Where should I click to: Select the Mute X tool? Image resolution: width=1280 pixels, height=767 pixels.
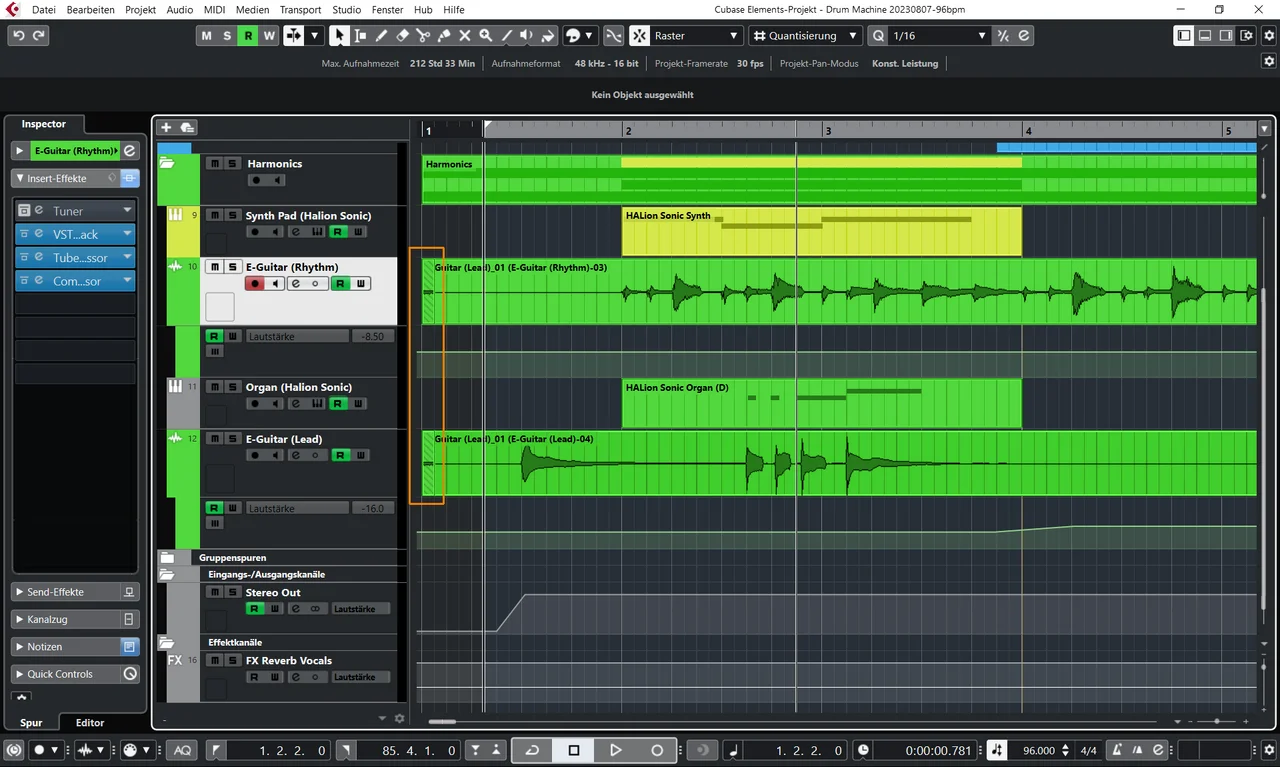pos(465,35)
